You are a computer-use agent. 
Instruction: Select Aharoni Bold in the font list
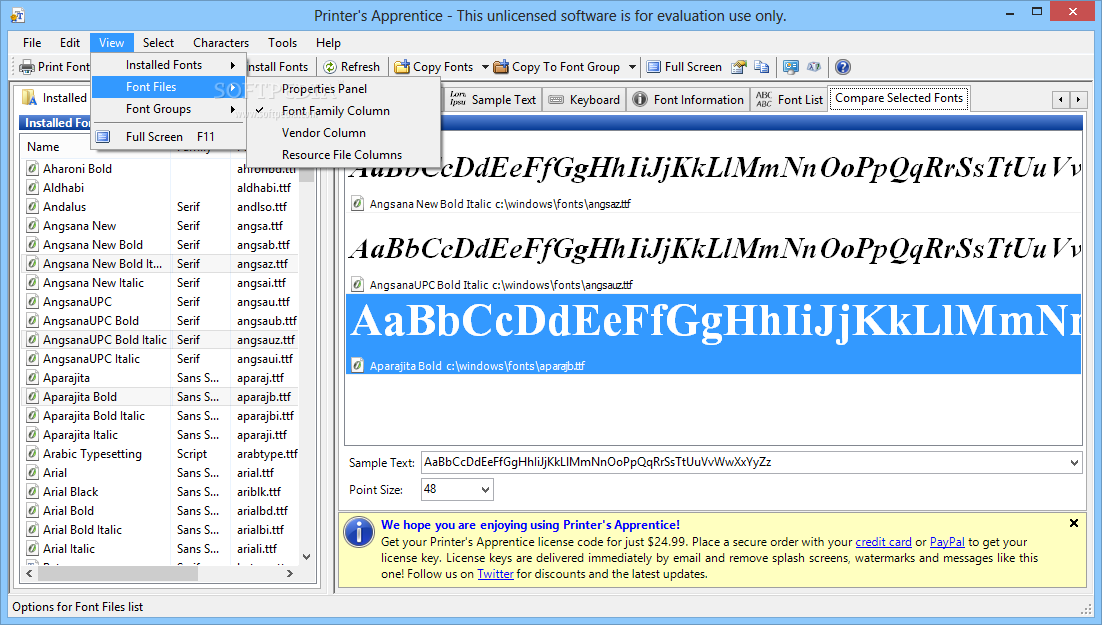click(77, 169)
